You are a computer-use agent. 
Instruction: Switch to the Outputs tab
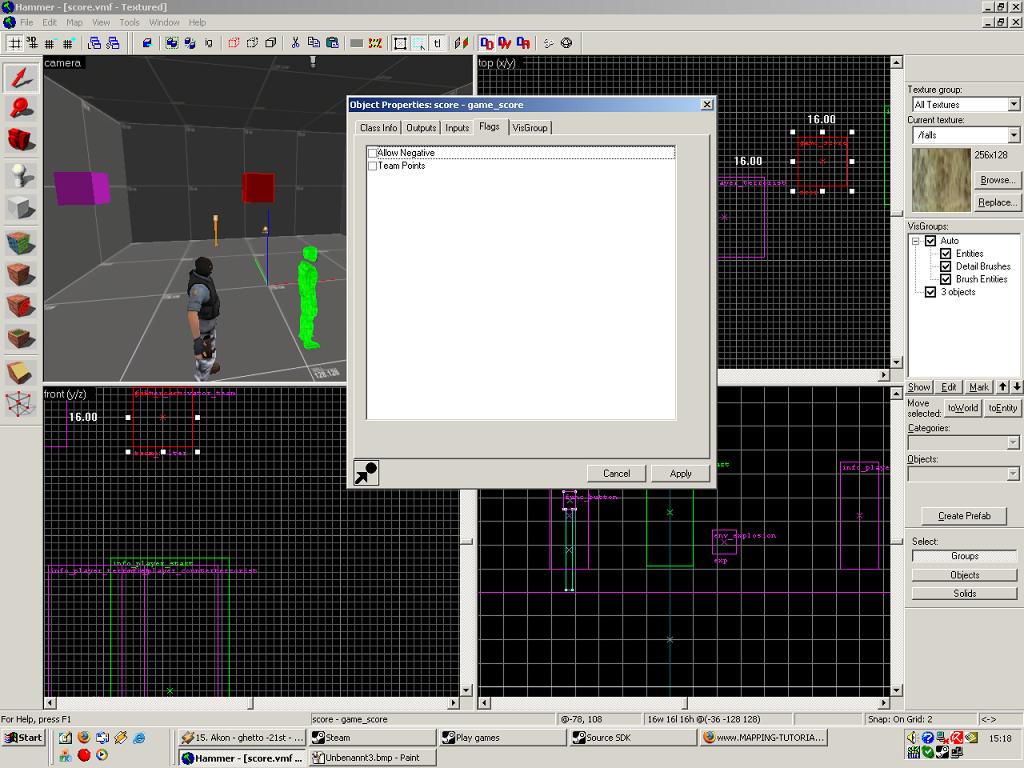click(x=421, y=128)
